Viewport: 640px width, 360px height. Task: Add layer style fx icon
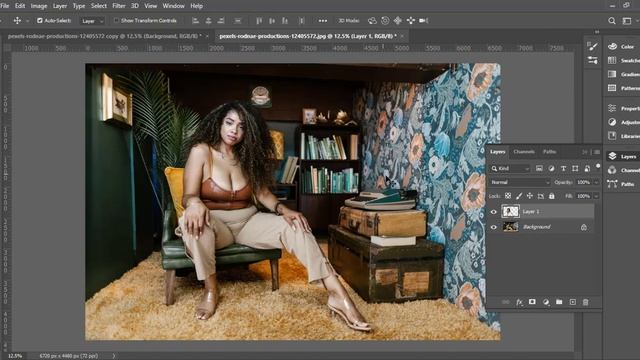click(x=519, y=302)
